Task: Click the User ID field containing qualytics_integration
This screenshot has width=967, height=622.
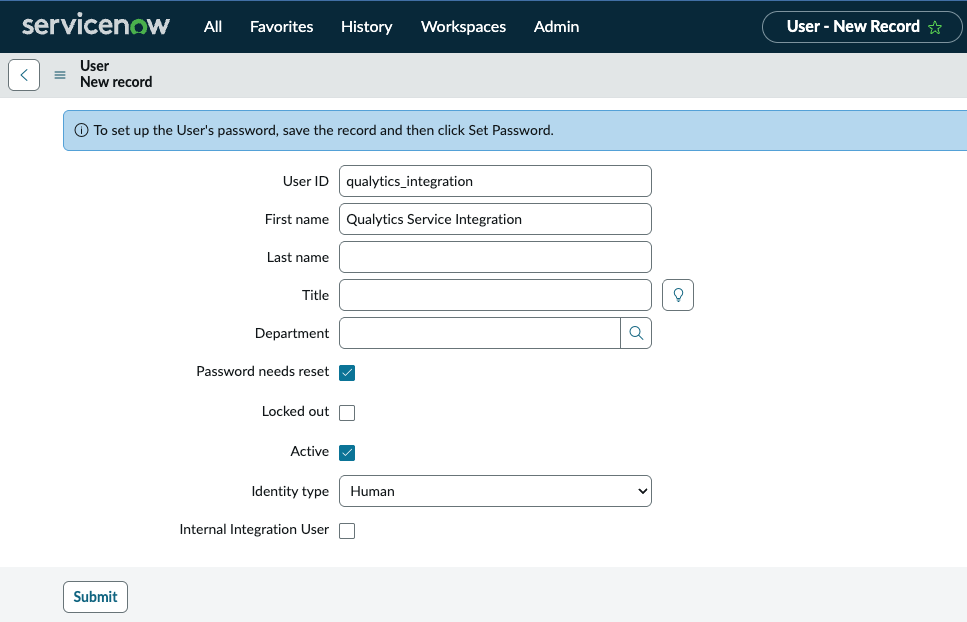Action: click(495, 181)
